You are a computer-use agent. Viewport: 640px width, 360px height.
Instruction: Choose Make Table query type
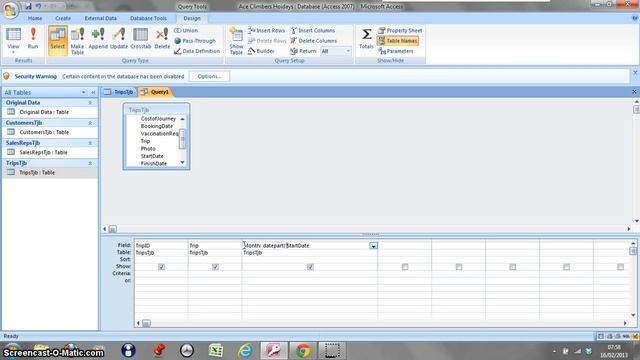[77, 41]
